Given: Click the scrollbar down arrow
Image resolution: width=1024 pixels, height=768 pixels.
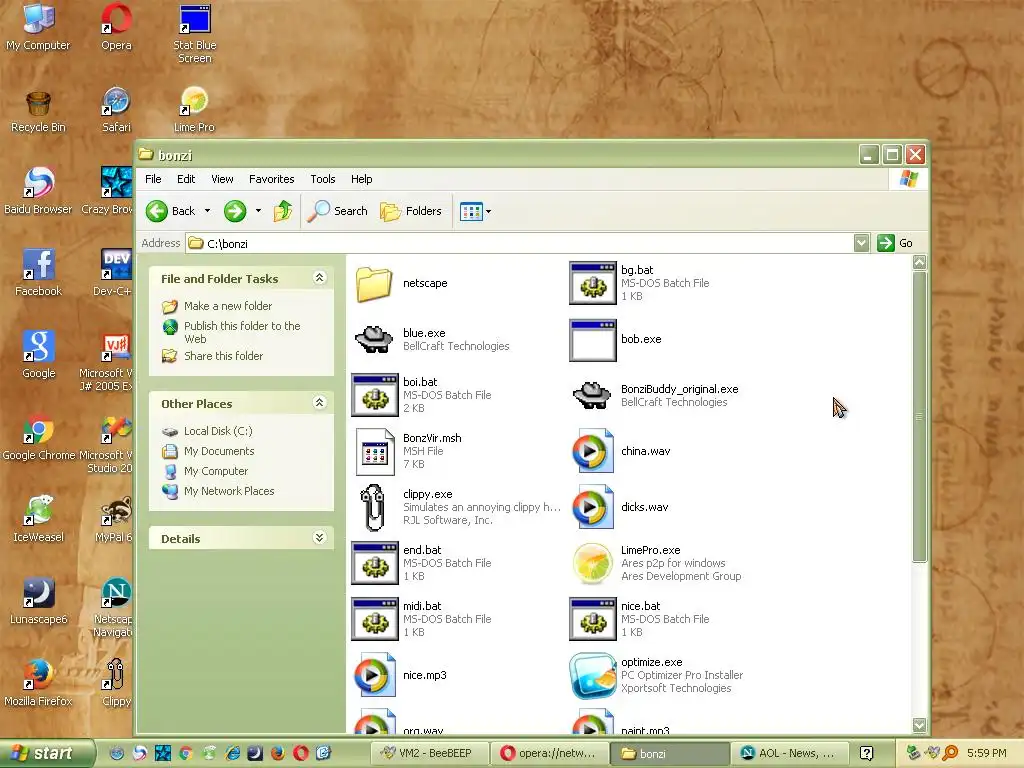Looking at the screenshot, I should pos(920,725).
